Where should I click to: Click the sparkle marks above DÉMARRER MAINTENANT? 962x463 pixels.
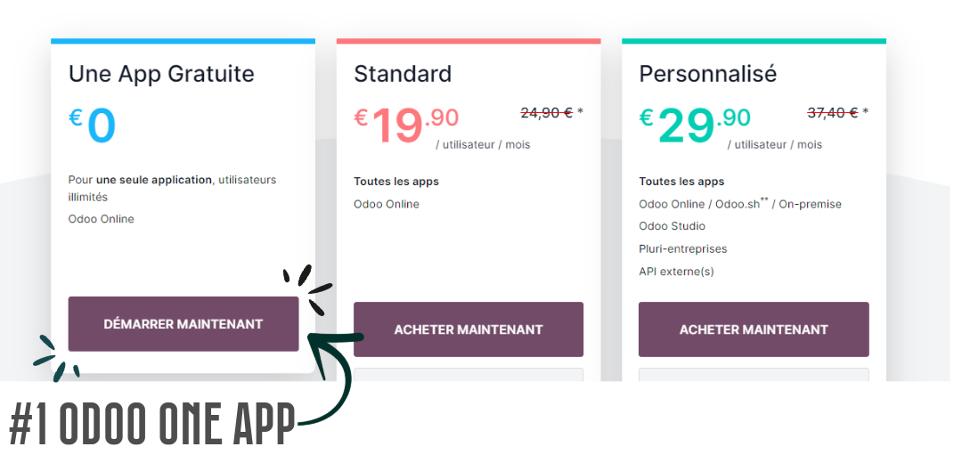click(x=308, y=288)
